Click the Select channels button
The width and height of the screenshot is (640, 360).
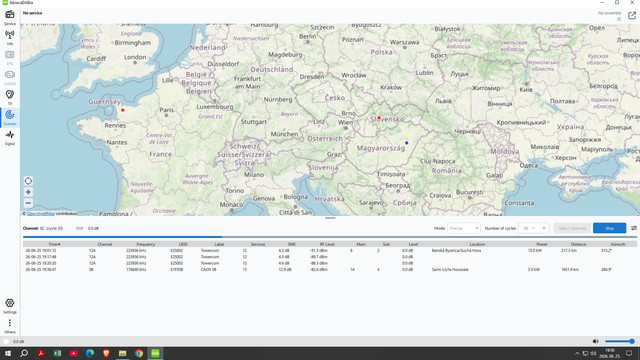[x=572, y=228]
